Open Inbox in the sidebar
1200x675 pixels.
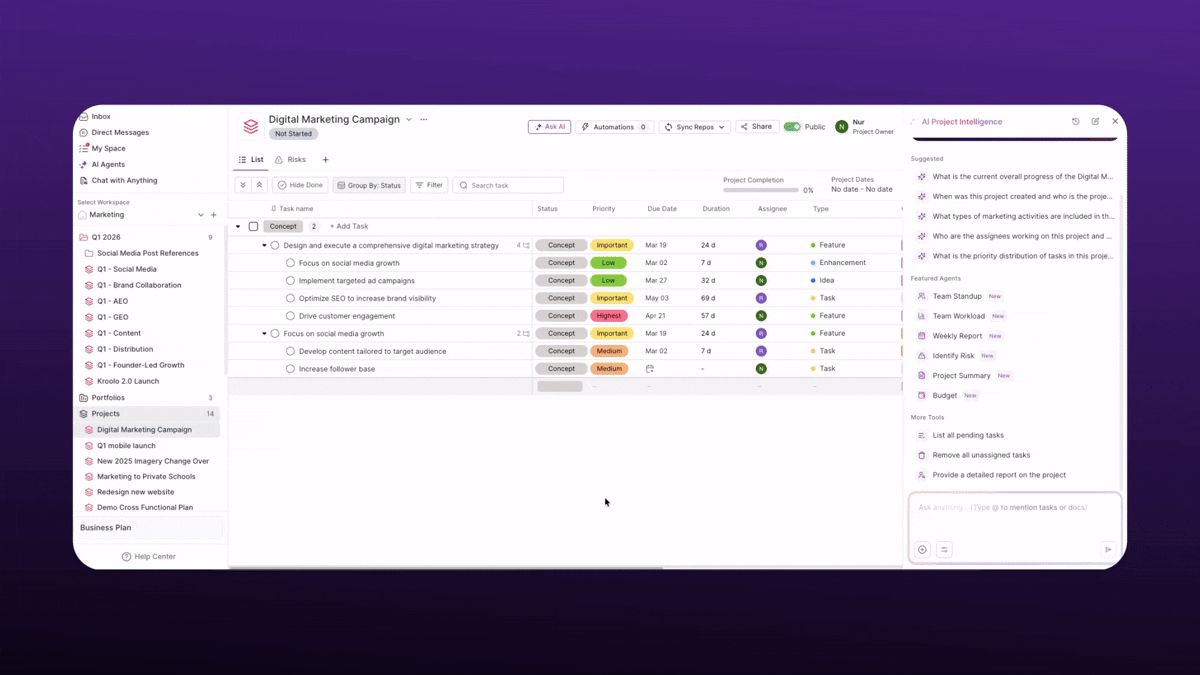tap(100, 117)
